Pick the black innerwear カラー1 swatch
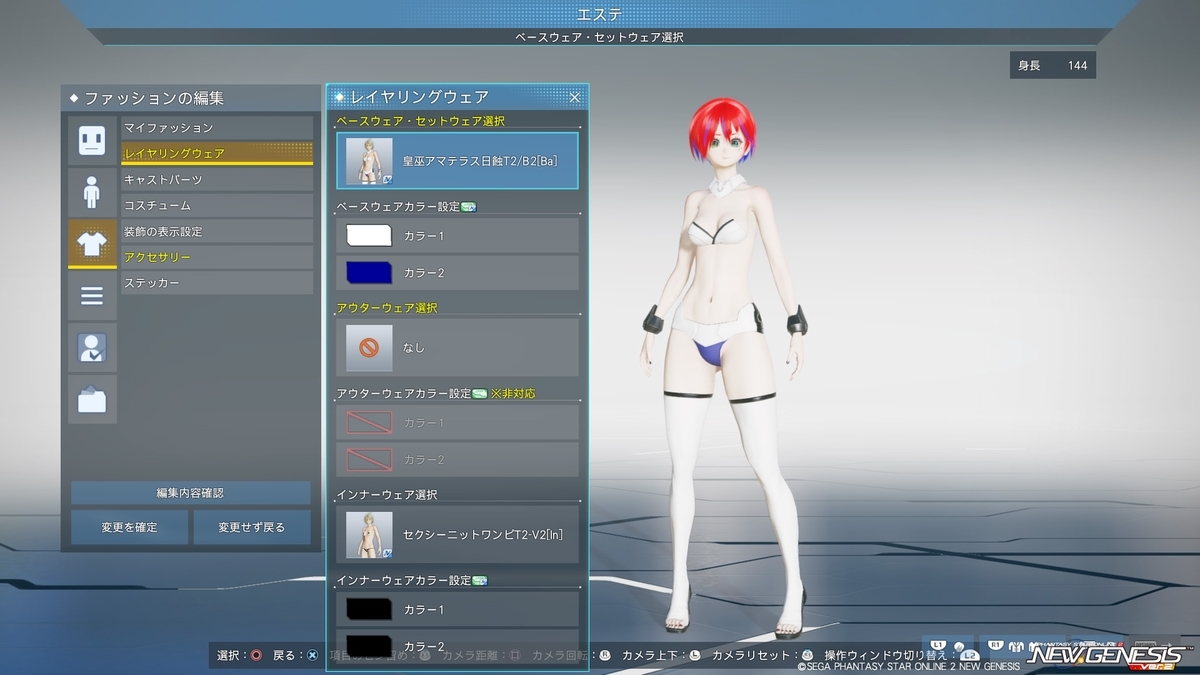Viewport: 1200px width, 675px height. (x=369, y=609)
